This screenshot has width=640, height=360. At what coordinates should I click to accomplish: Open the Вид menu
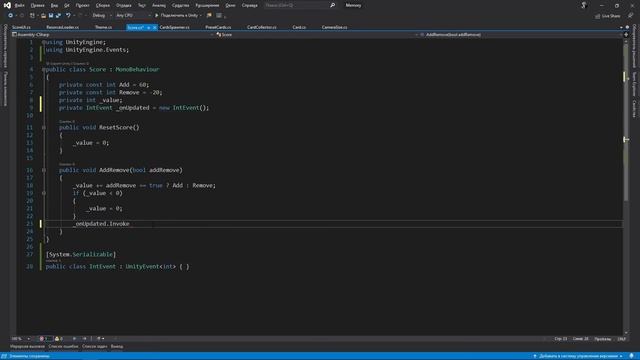click(x=54, y=5)
